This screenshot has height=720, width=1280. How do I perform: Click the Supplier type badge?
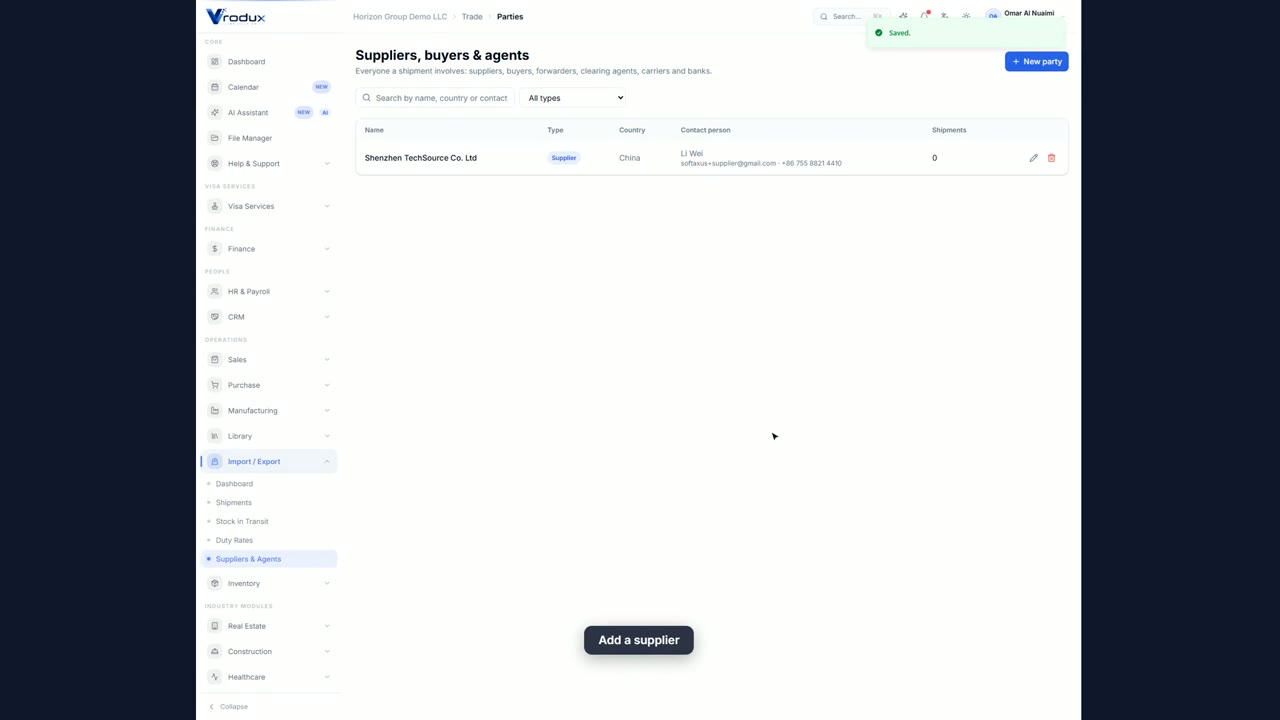tap(564, 158)
